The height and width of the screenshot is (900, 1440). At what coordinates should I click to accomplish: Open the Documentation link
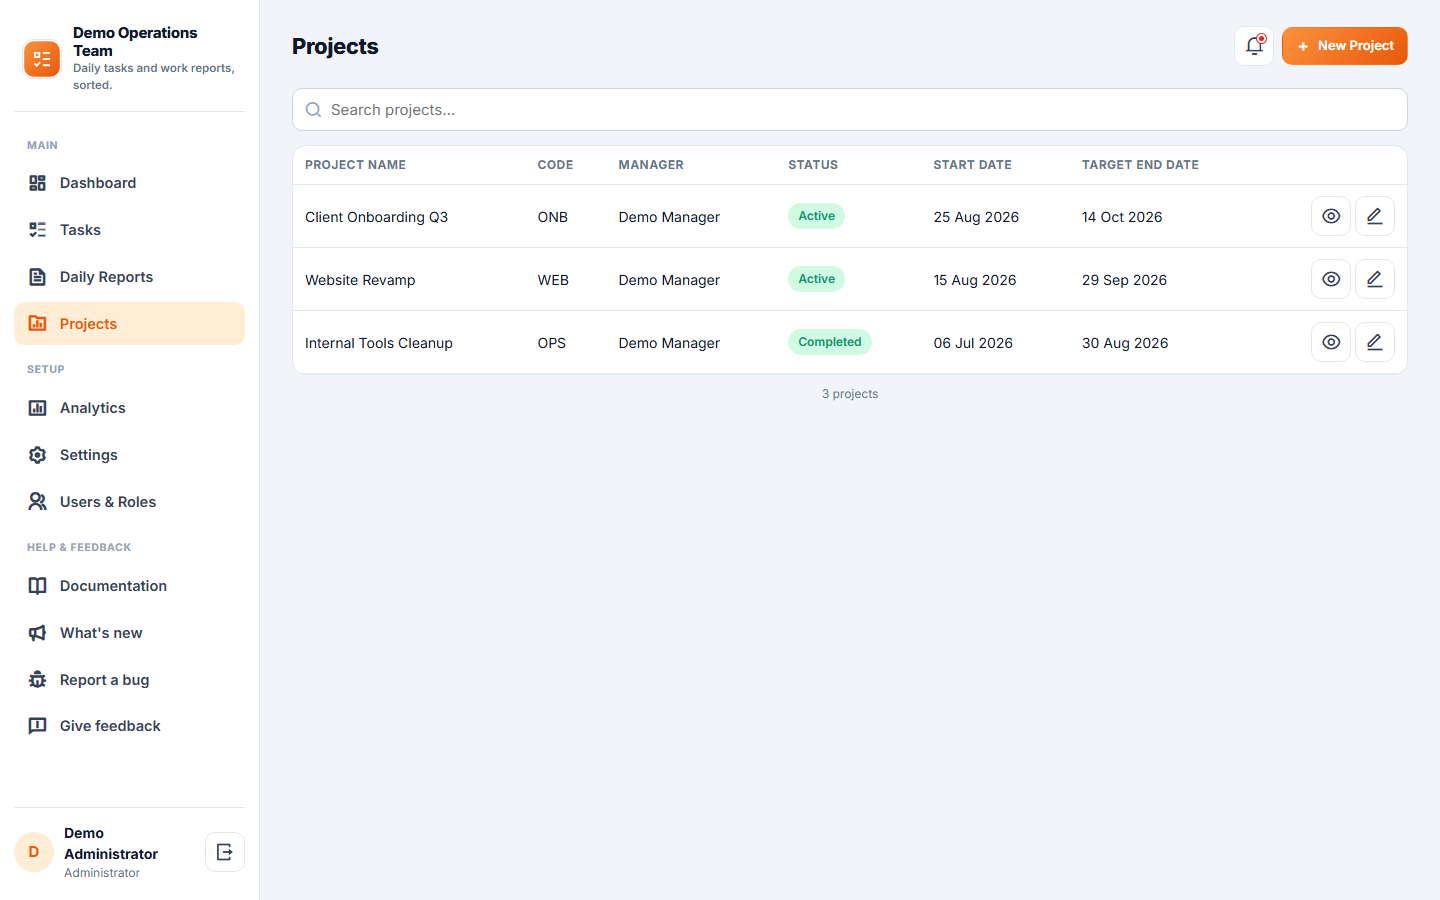pyautogui.click(x=129, y=586)
